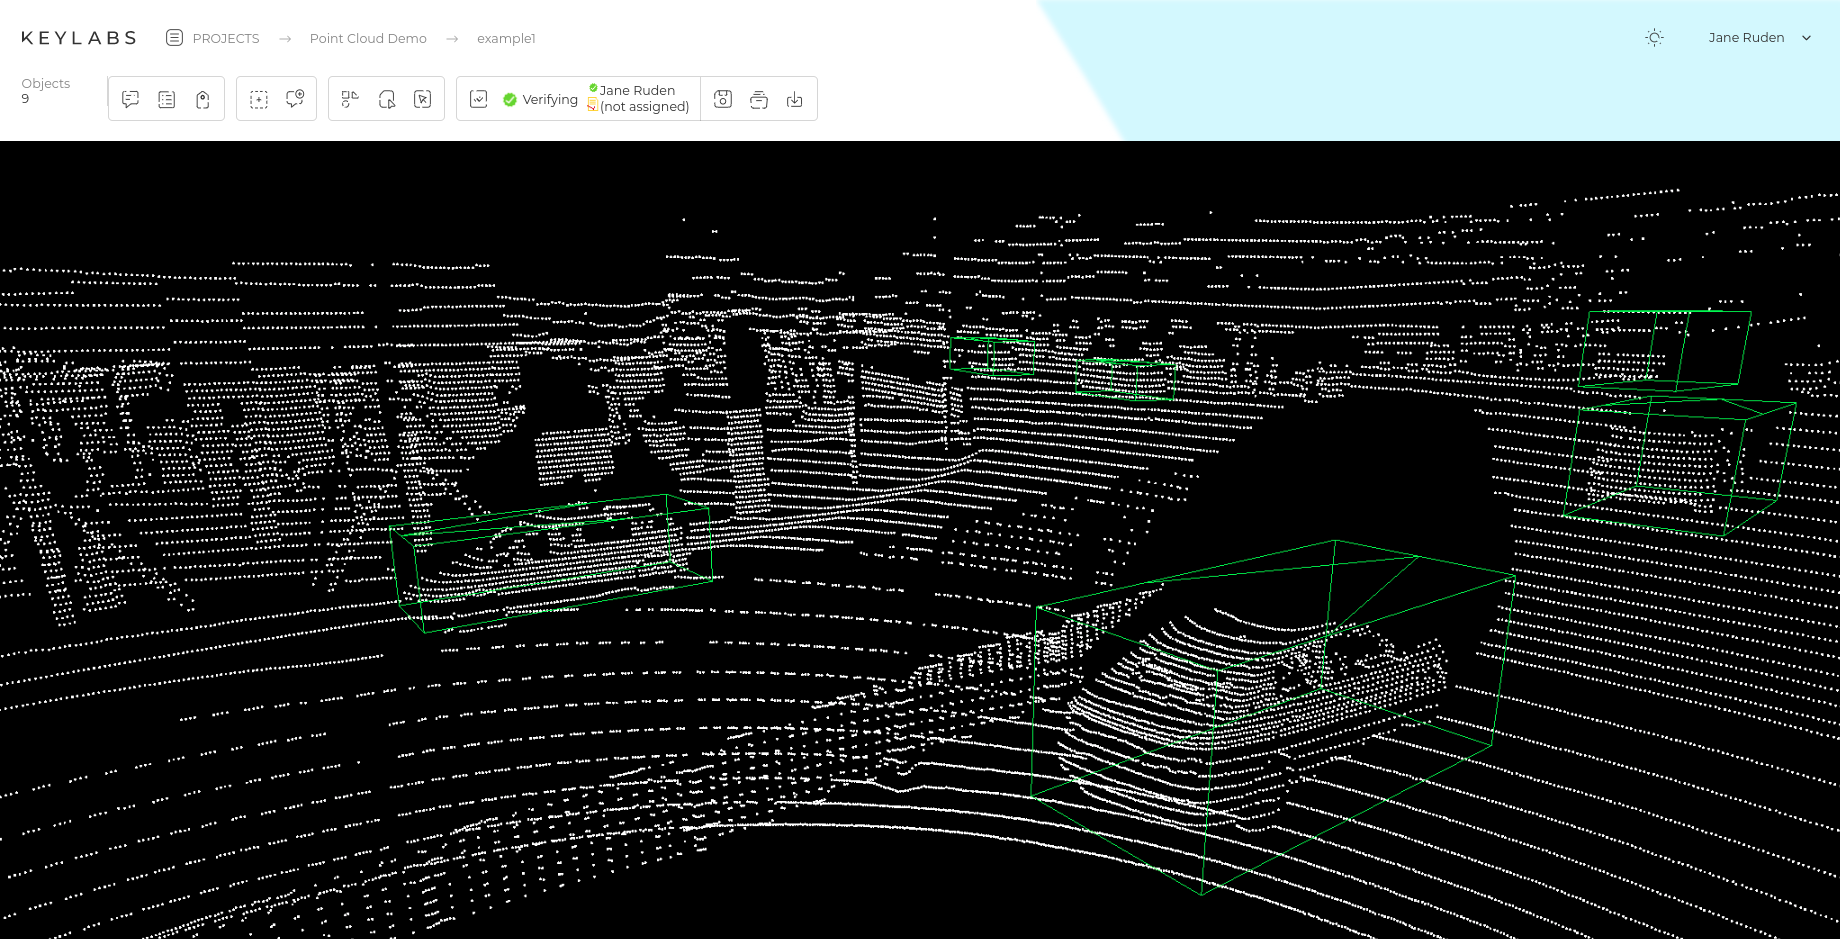The image size is (1840, 939).
Task: Open the Point Cloud Demo breadcrumb
Action: pyautogui.click(x=368, y=38)
